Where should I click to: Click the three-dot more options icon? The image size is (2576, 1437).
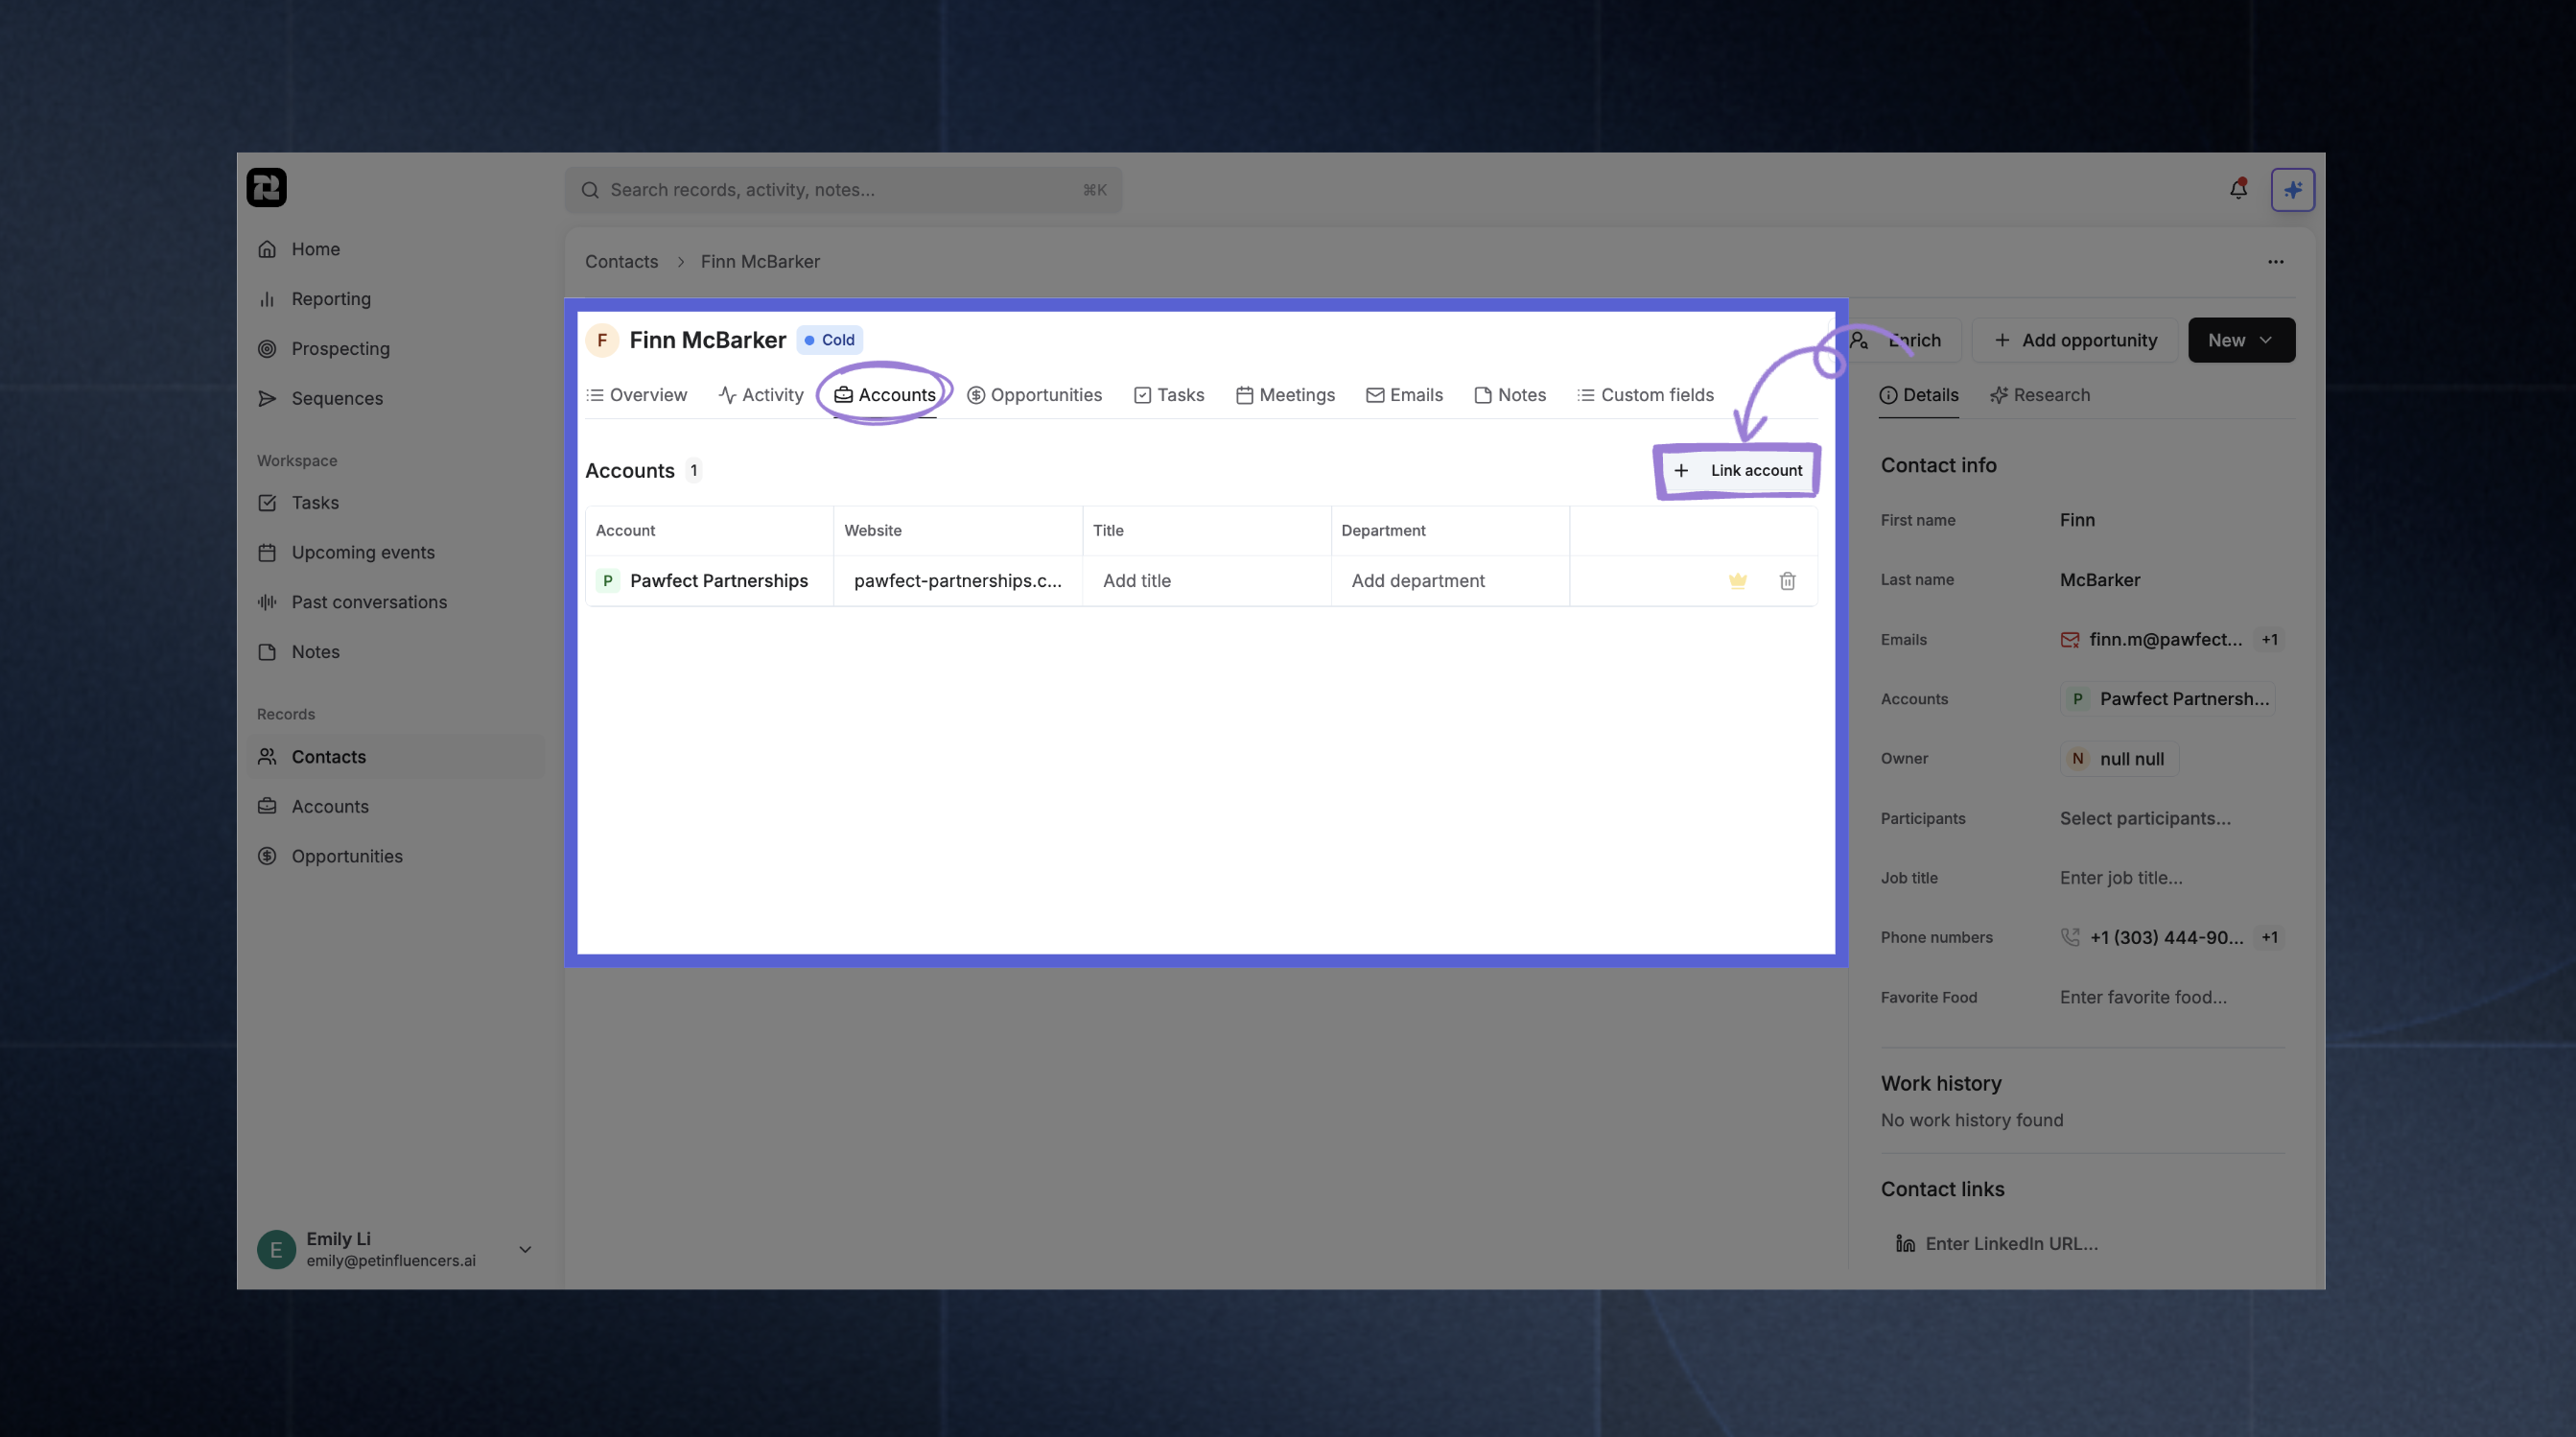tap(2275, 262)
